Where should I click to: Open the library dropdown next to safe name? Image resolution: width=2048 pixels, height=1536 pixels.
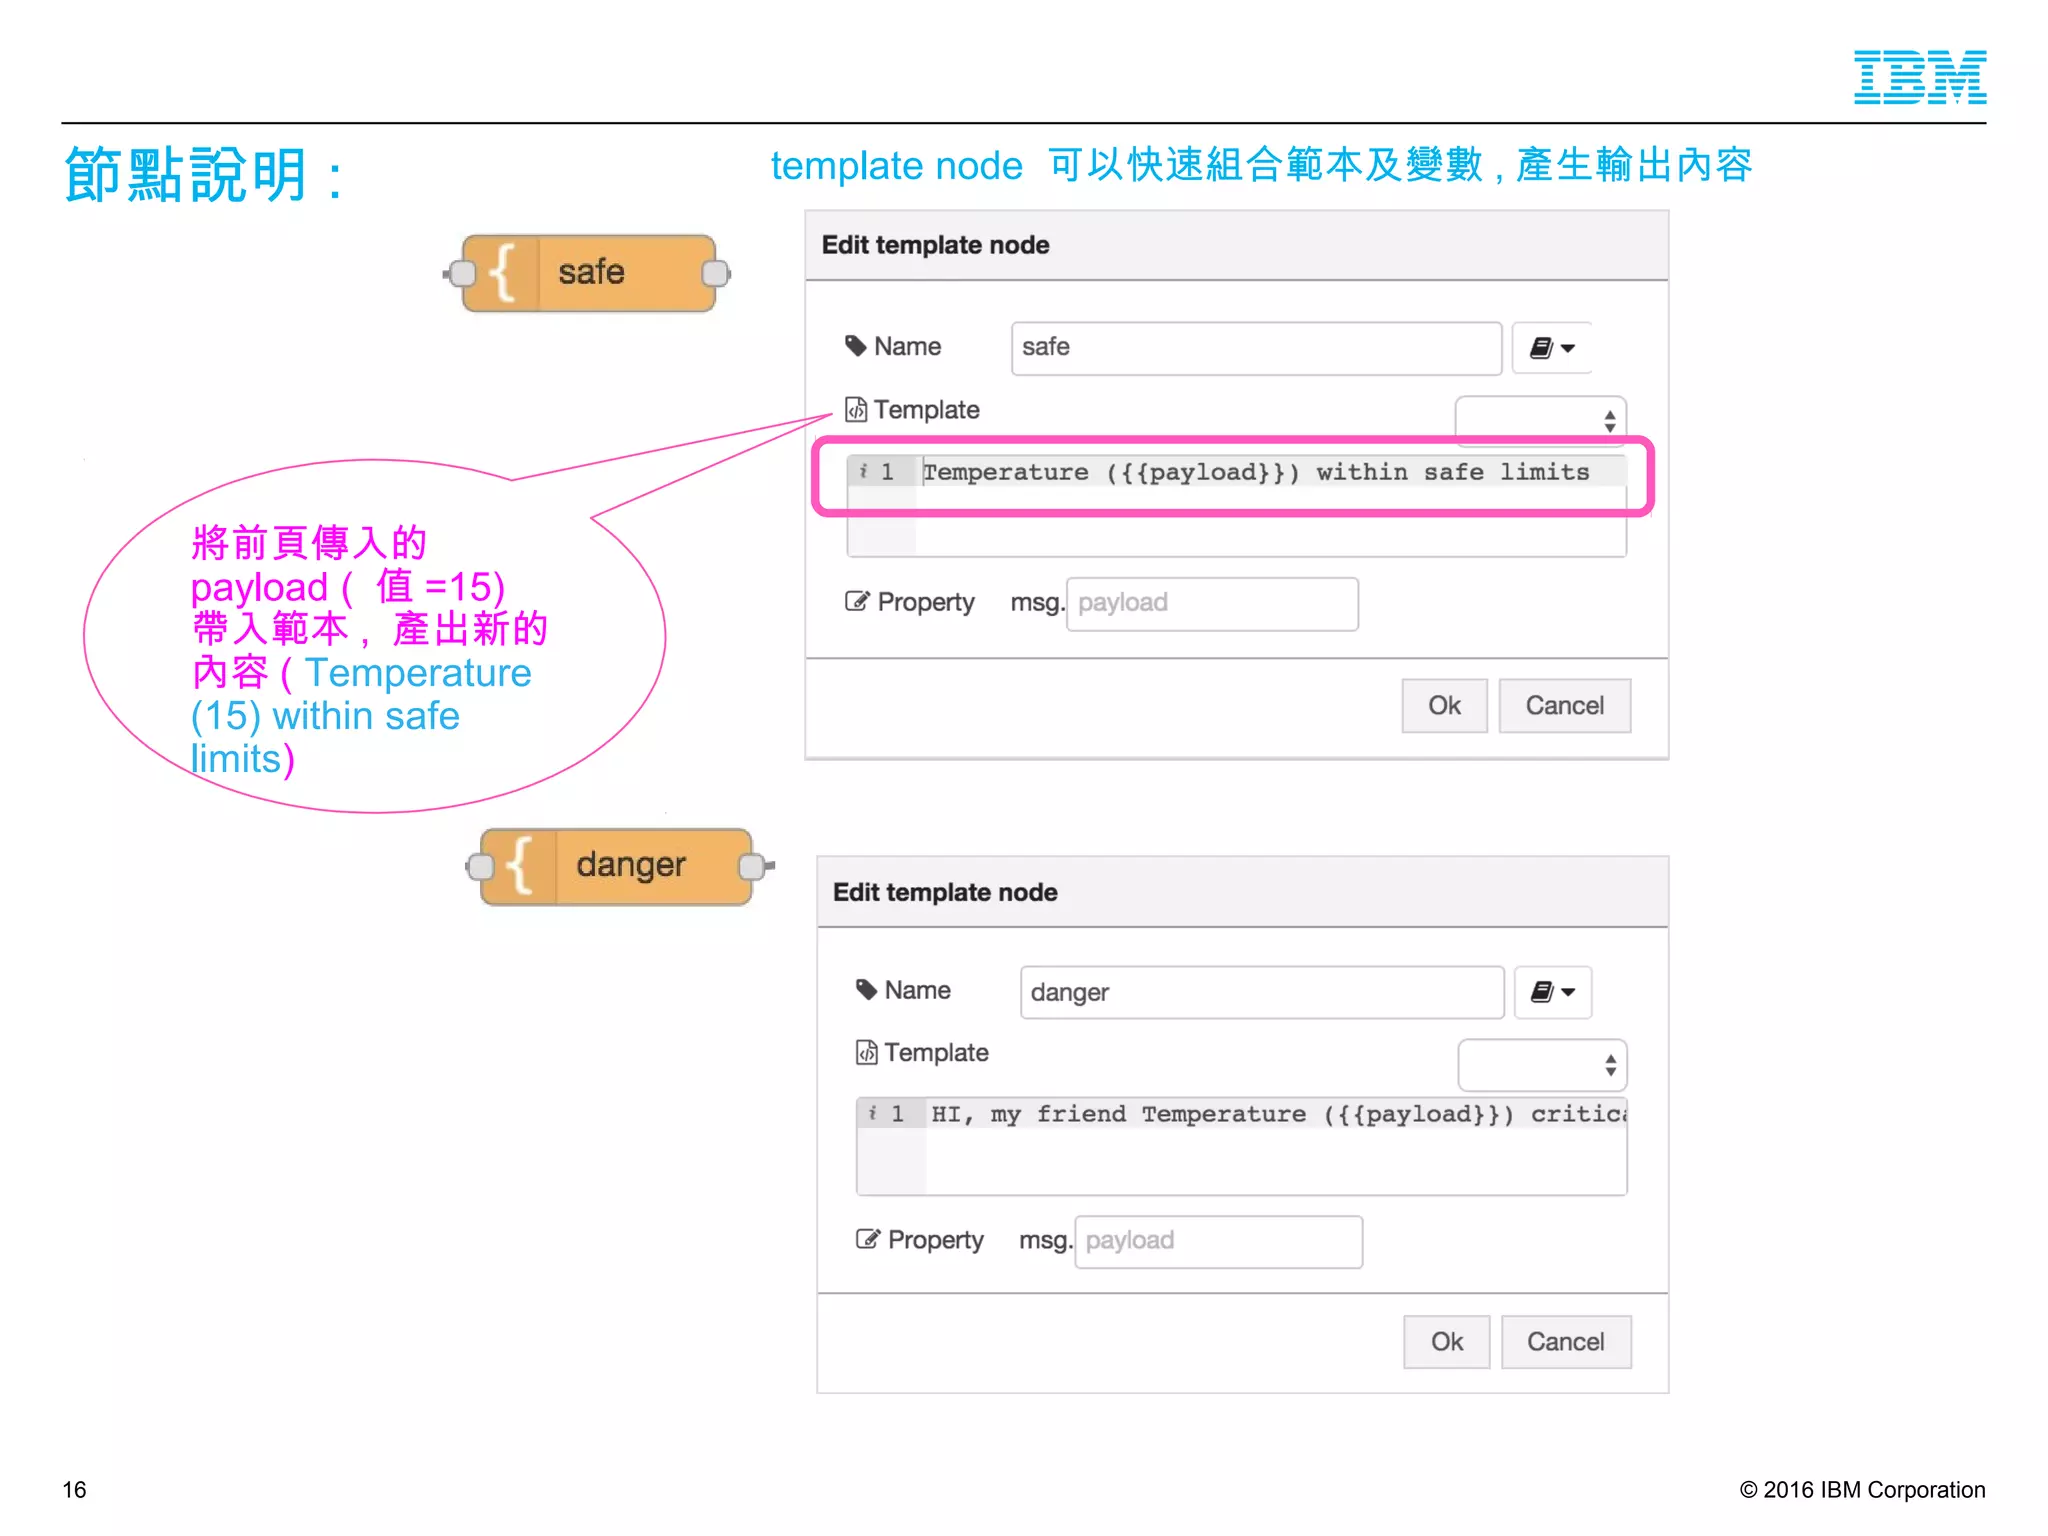pos(1552,348)
